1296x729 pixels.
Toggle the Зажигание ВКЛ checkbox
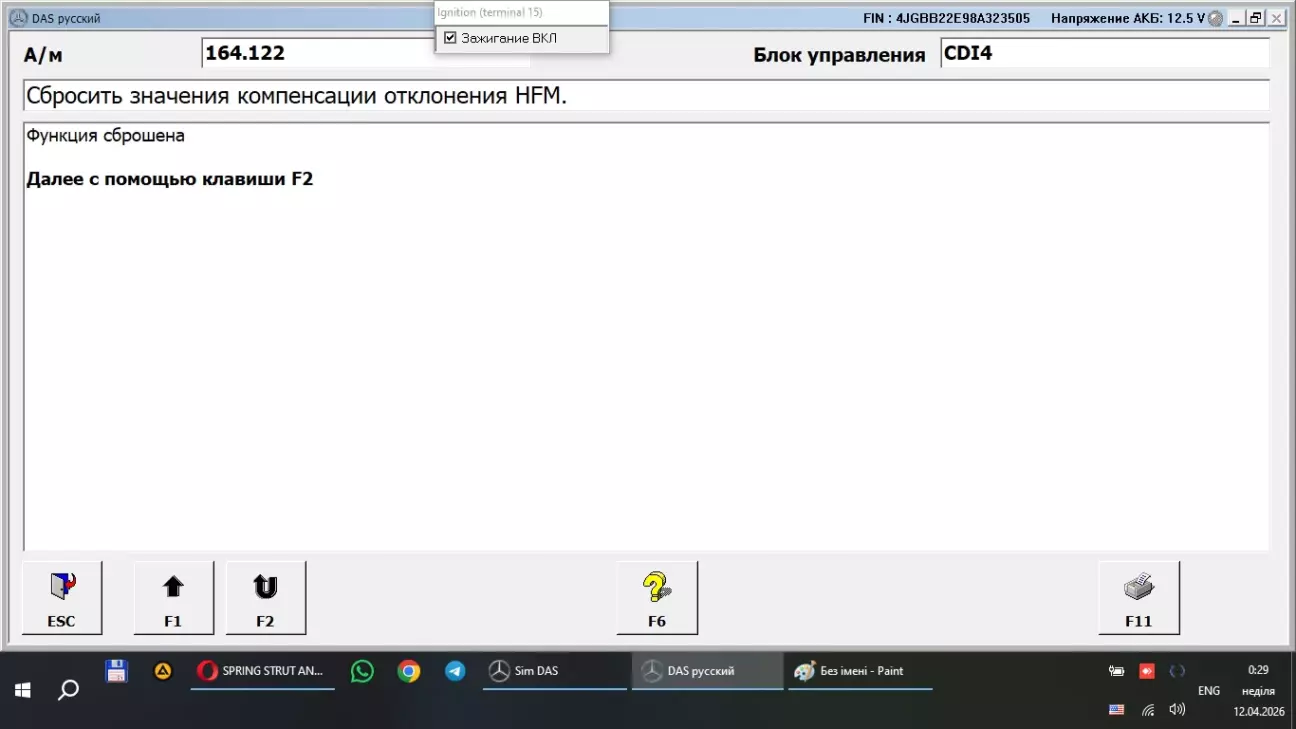click(450, 38)
